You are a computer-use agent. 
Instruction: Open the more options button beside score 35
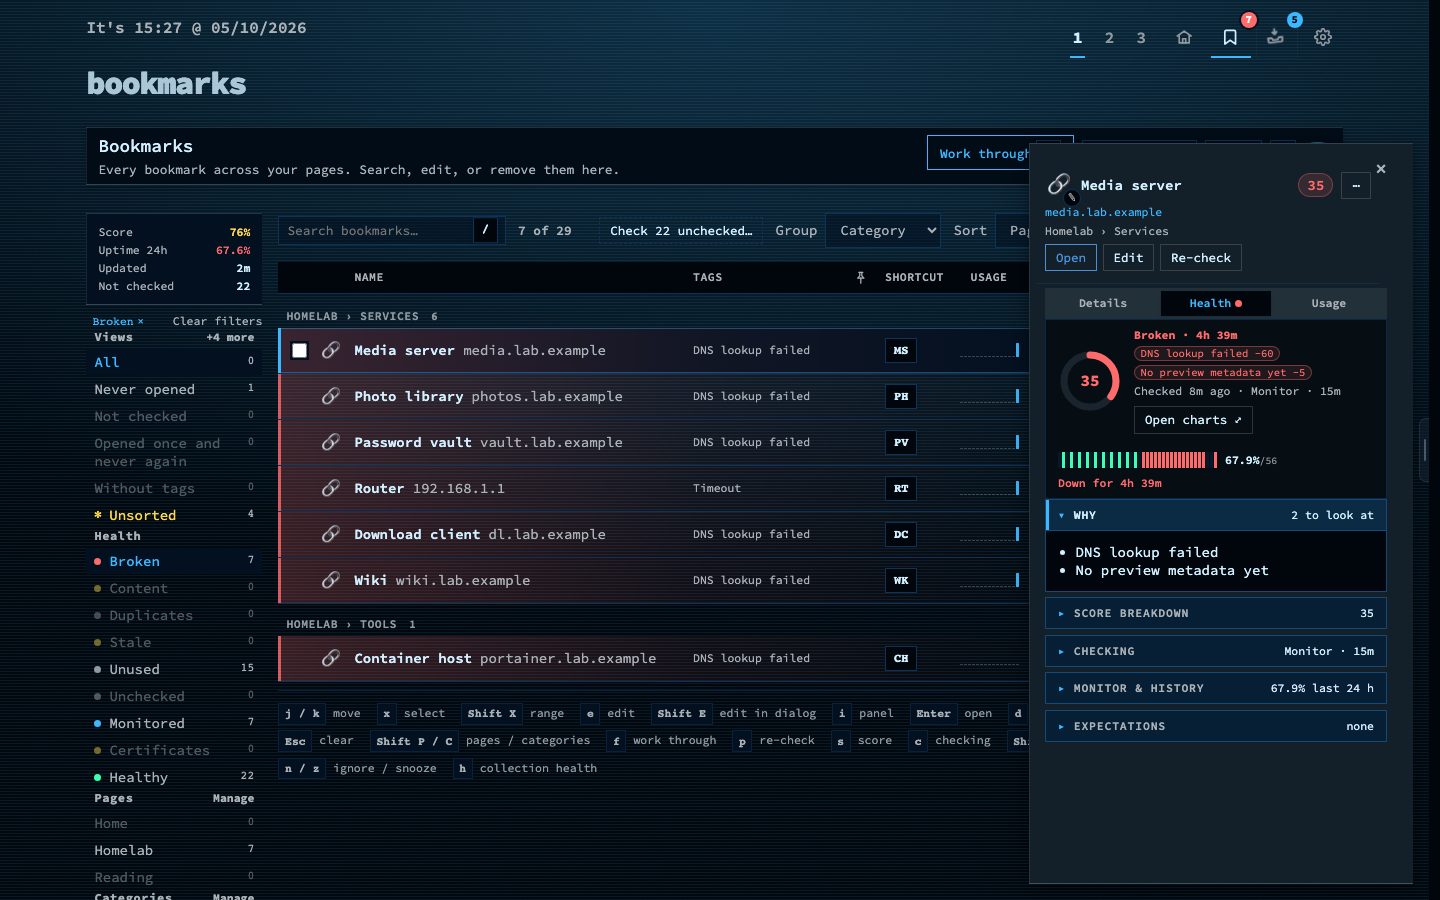(1356, 185)
